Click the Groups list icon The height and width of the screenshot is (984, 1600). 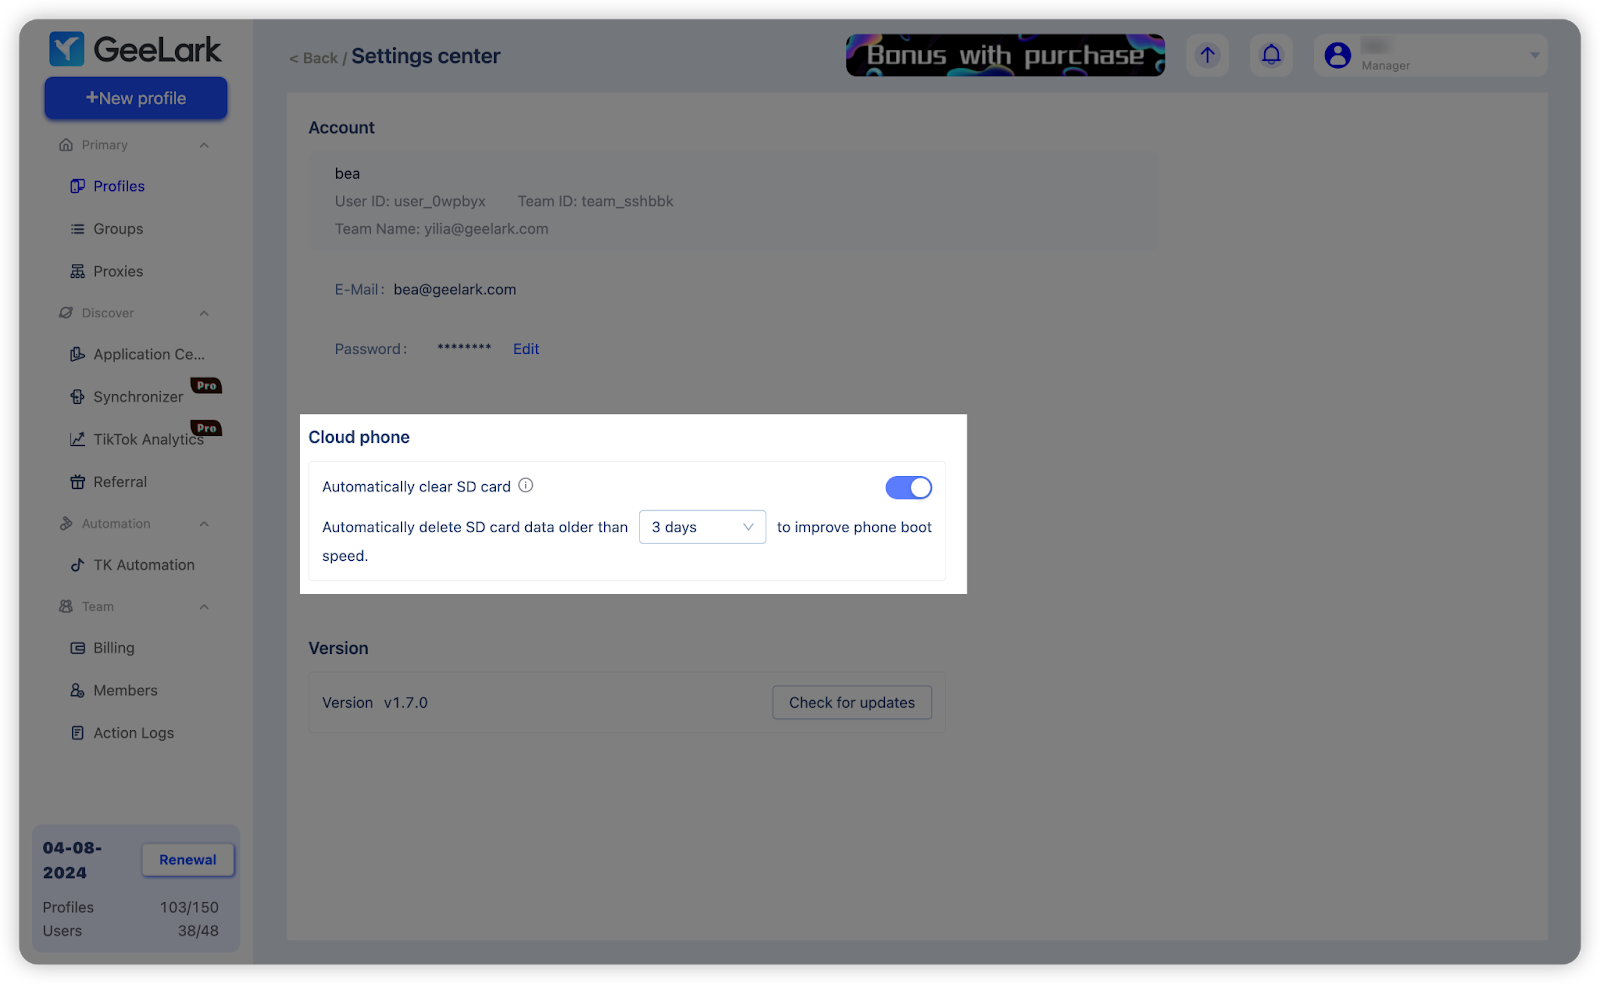click(x=77, y=229)
